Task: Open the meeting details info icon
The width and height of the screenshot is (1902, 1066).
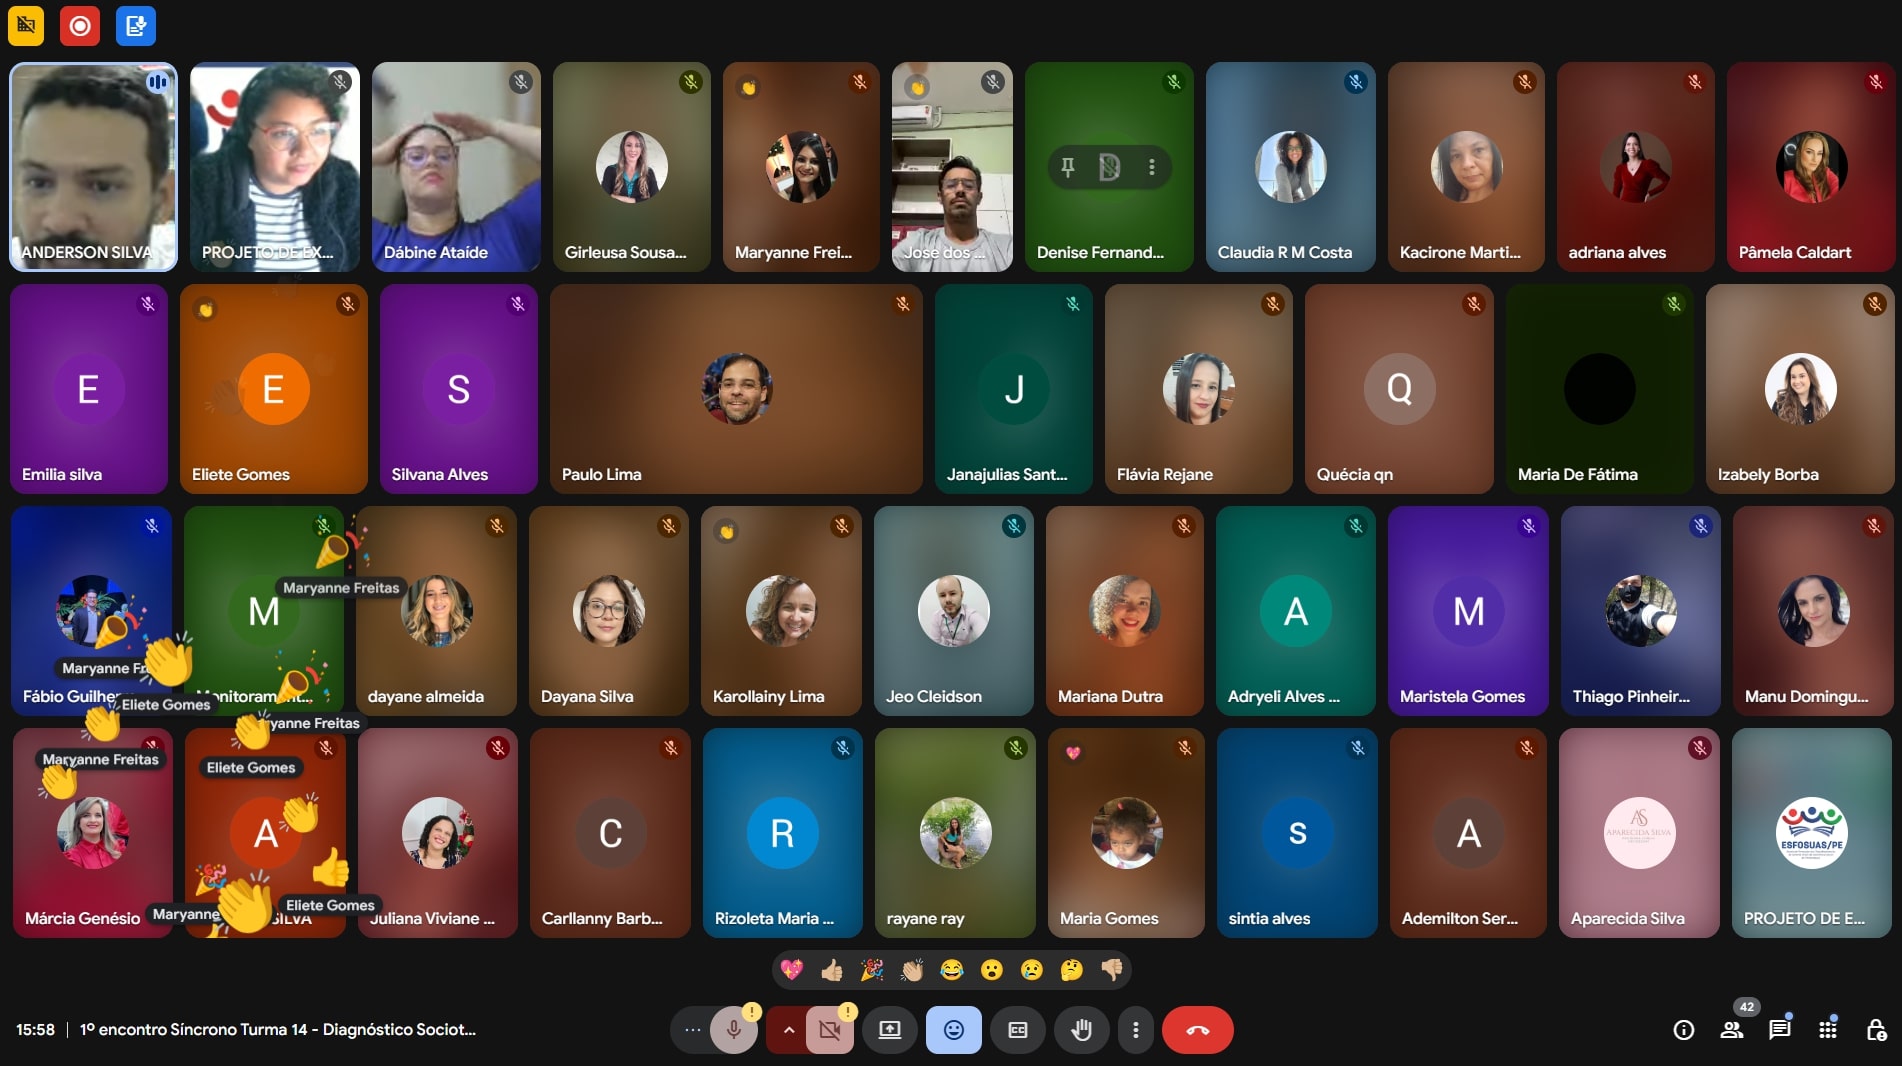Action: pos(1684,1030)
